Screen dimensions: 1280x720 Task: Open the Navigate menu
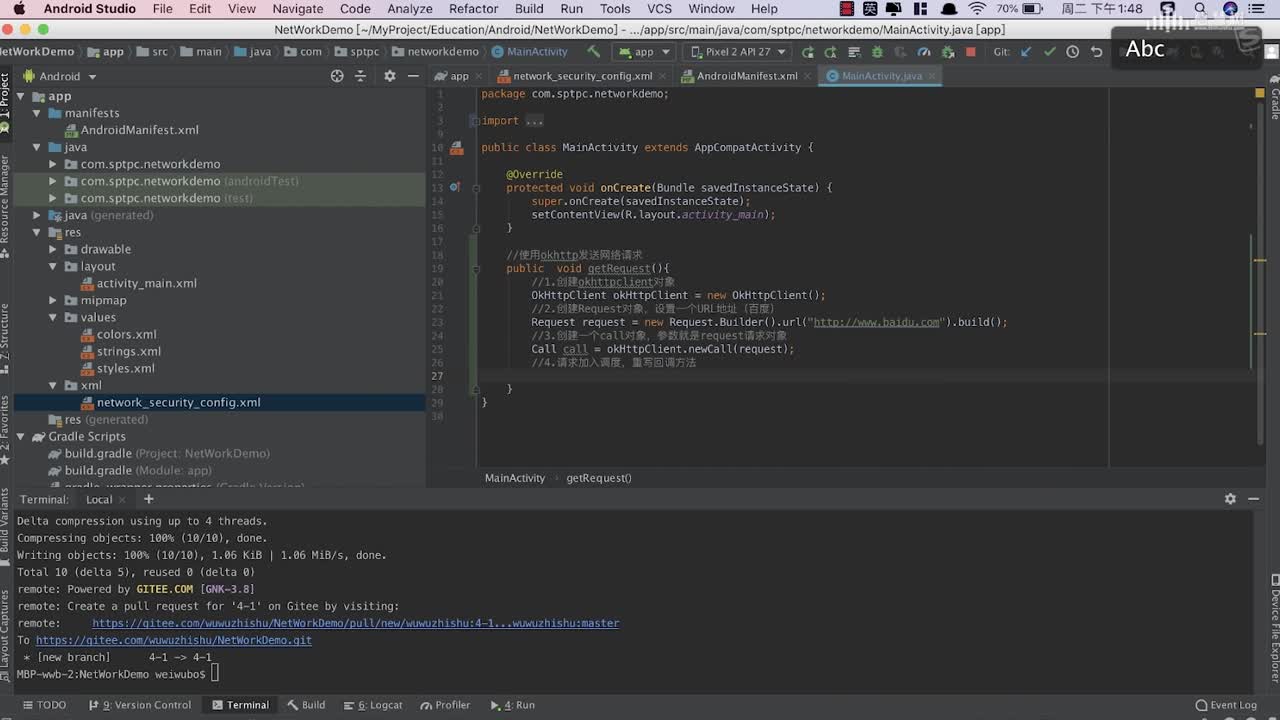pyautogui.click(x=298, y=9)
